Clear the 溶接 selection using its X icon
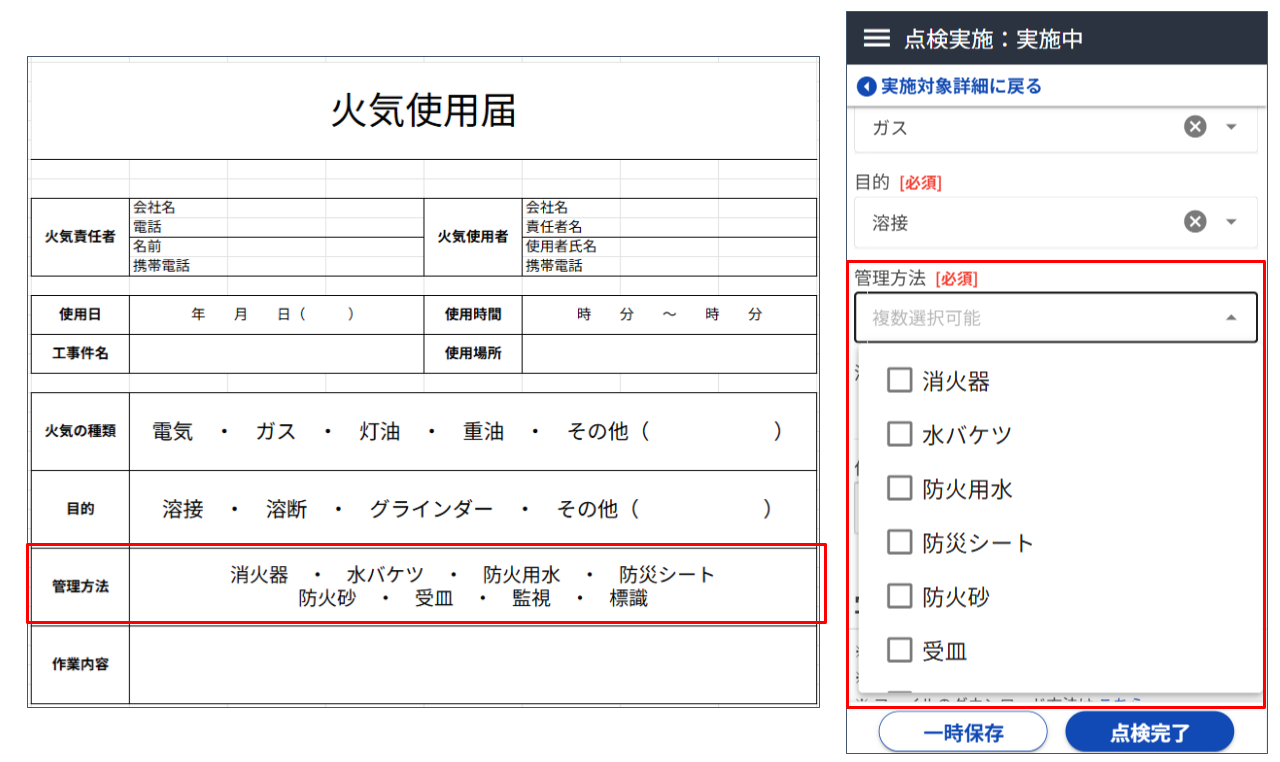This screenshot has width=1280, height=762. tap(1194, 221)
